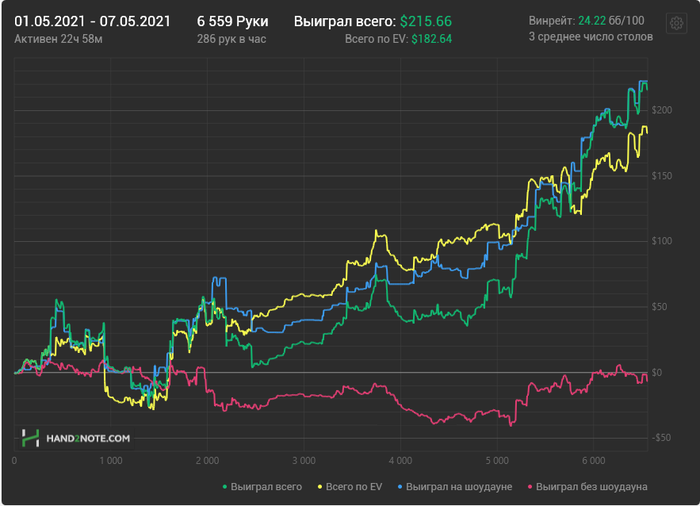Toggle the 'Всего по EV' yellow legend series
Screen dimensions: 700x506
350,487
